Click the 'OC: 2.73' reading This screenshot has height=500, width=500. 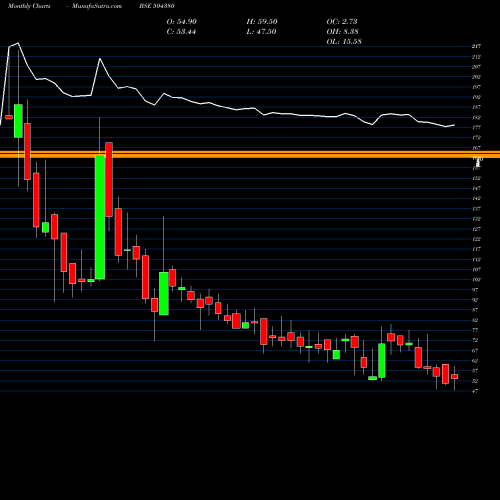tap(342, 22)
